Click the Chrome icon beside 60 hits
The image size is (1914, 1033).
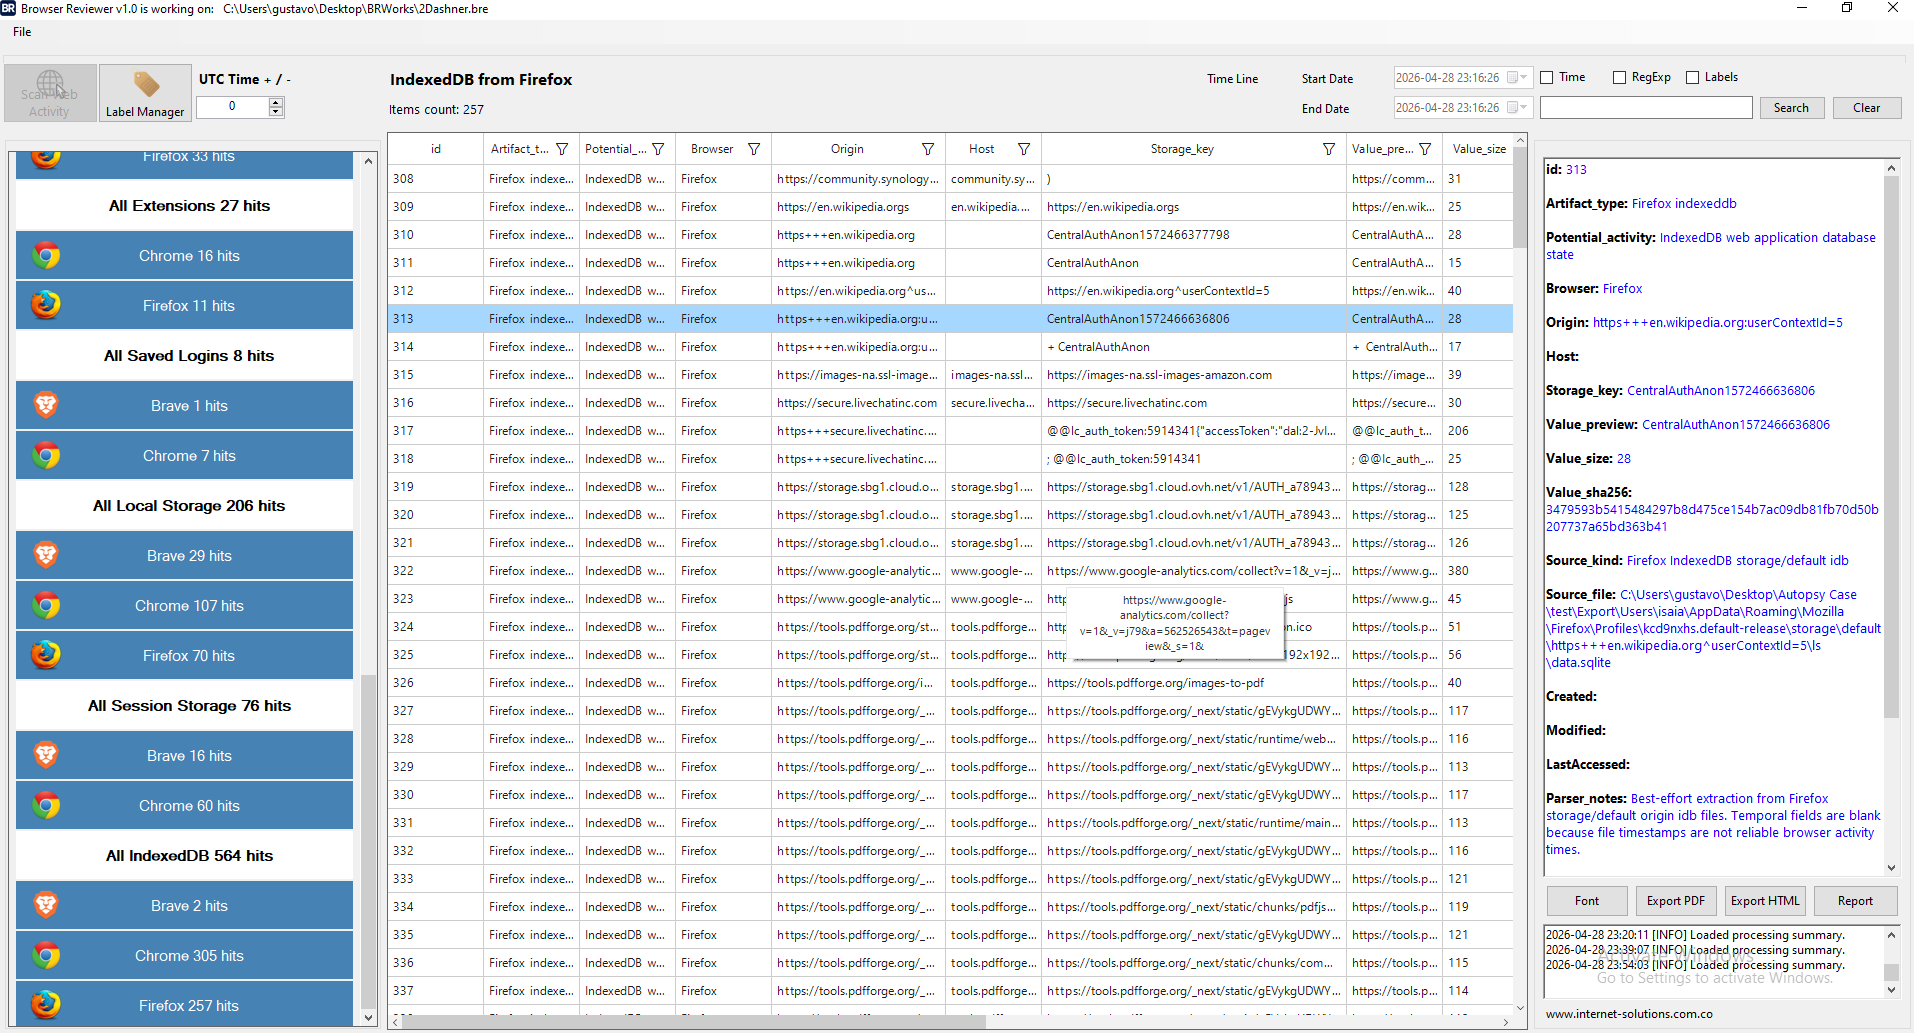pyautogui.click(x=46, y=806)
